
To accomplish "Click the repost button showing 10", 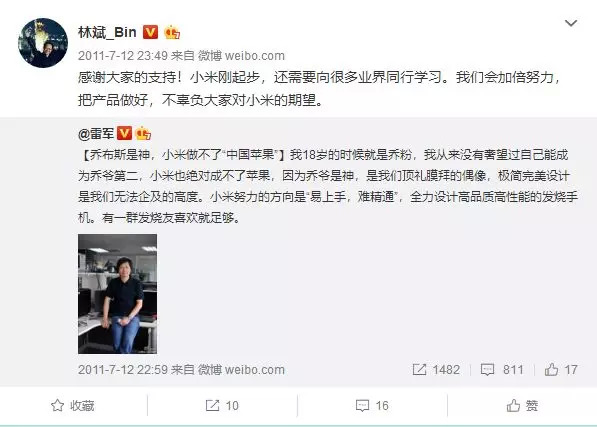I will (x=222, y=406).
